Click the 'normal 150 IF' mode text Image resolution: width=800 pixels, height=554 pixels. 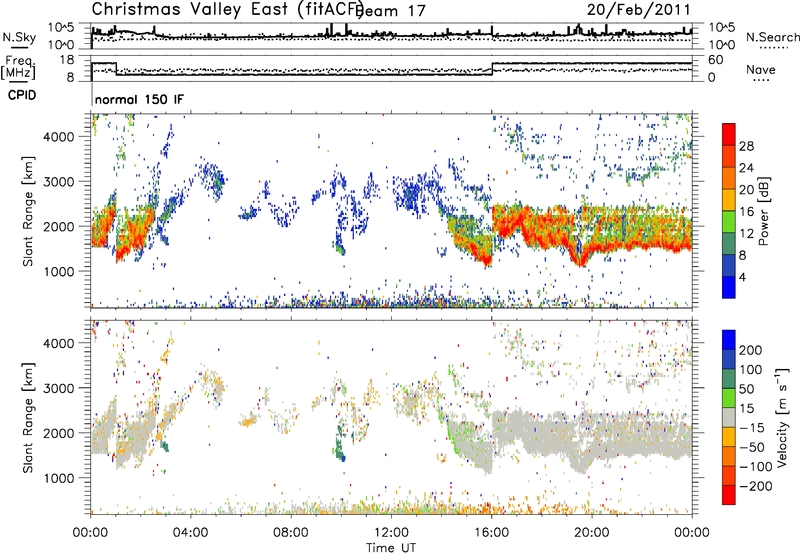[139, 99]
